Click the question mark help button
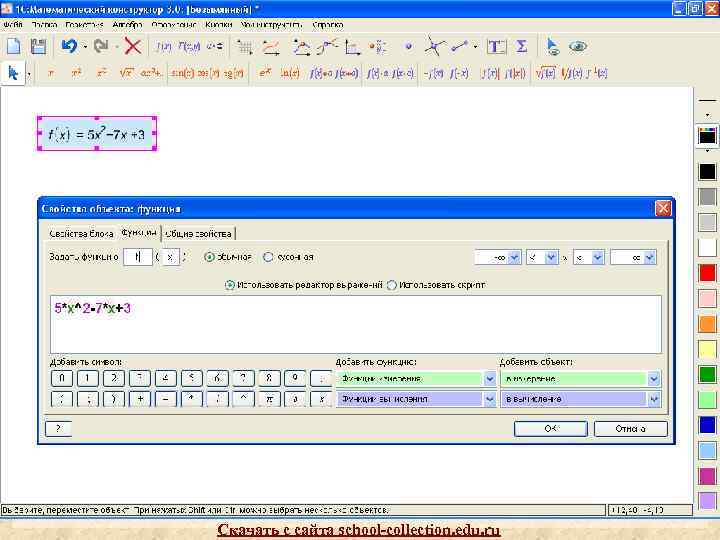 [x=58, y=428]
